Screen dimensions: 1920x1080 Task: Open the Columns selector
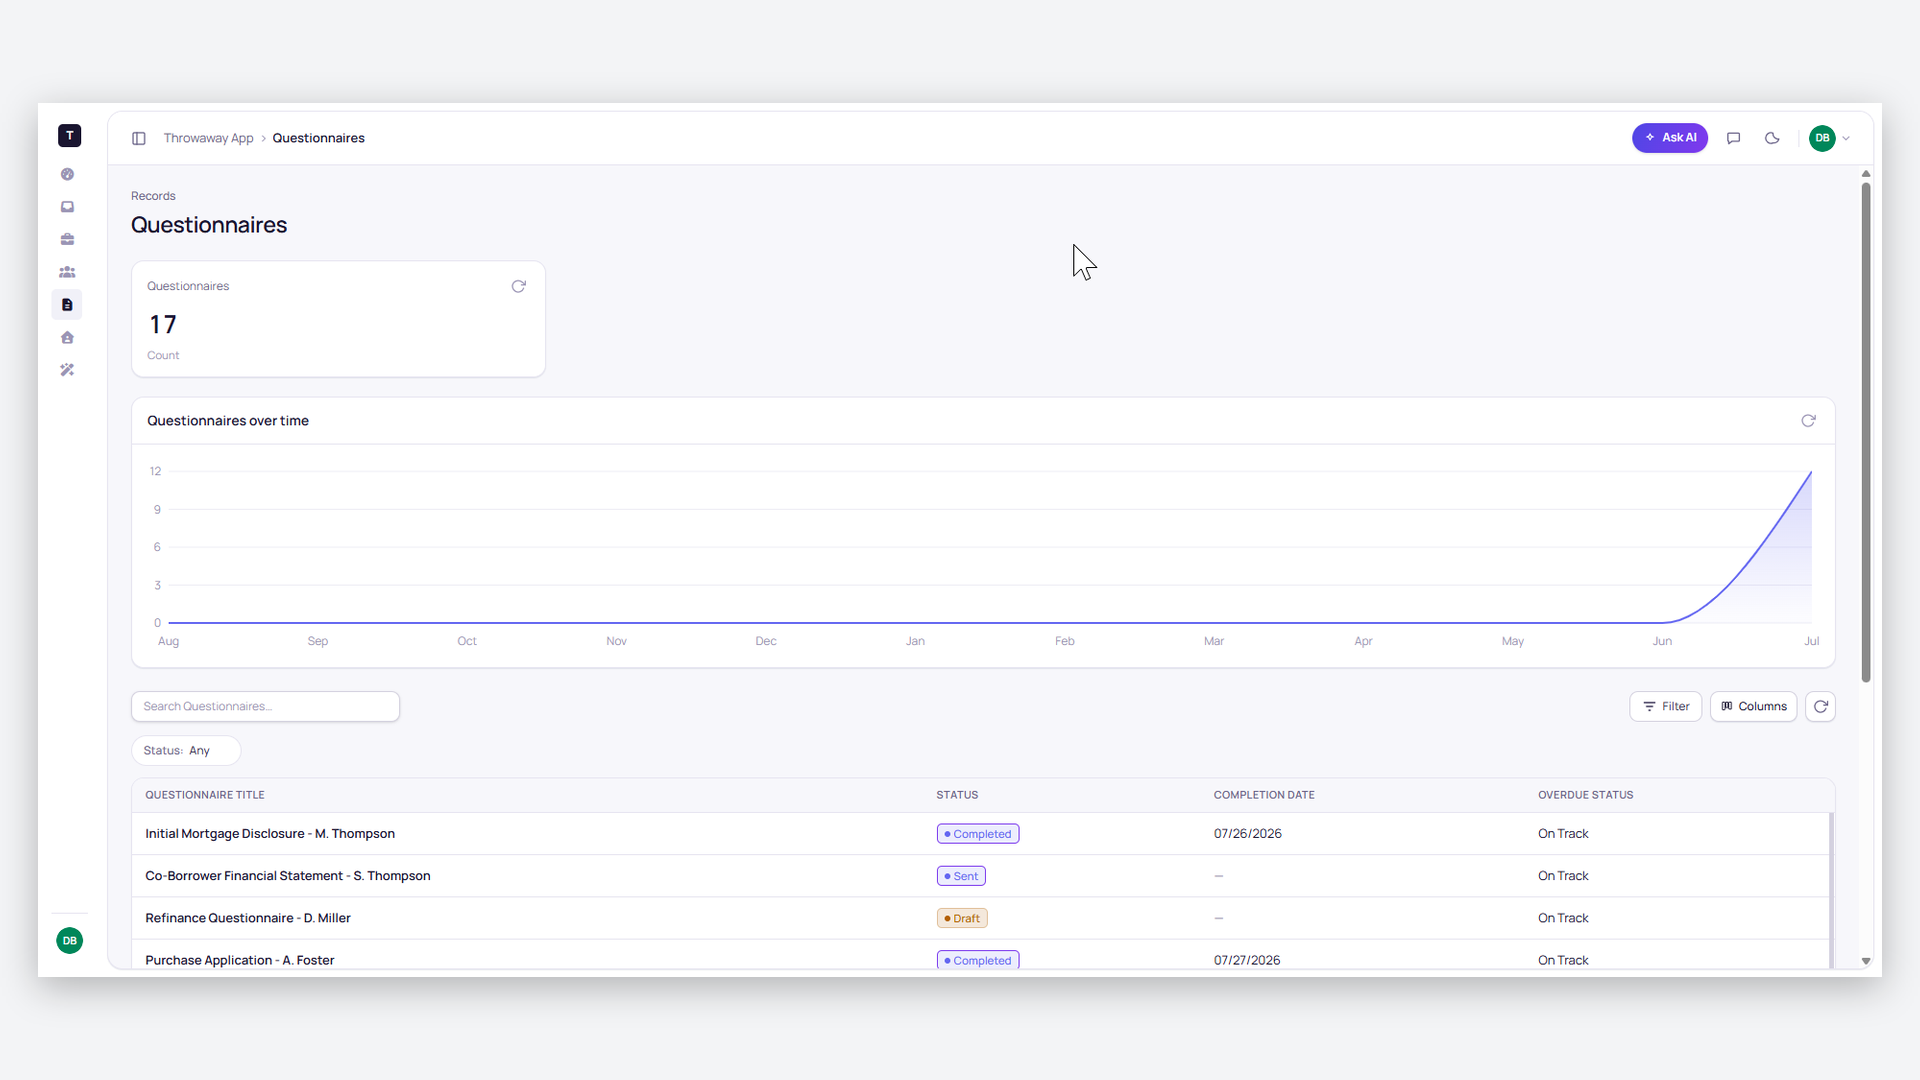(1753, 706)
